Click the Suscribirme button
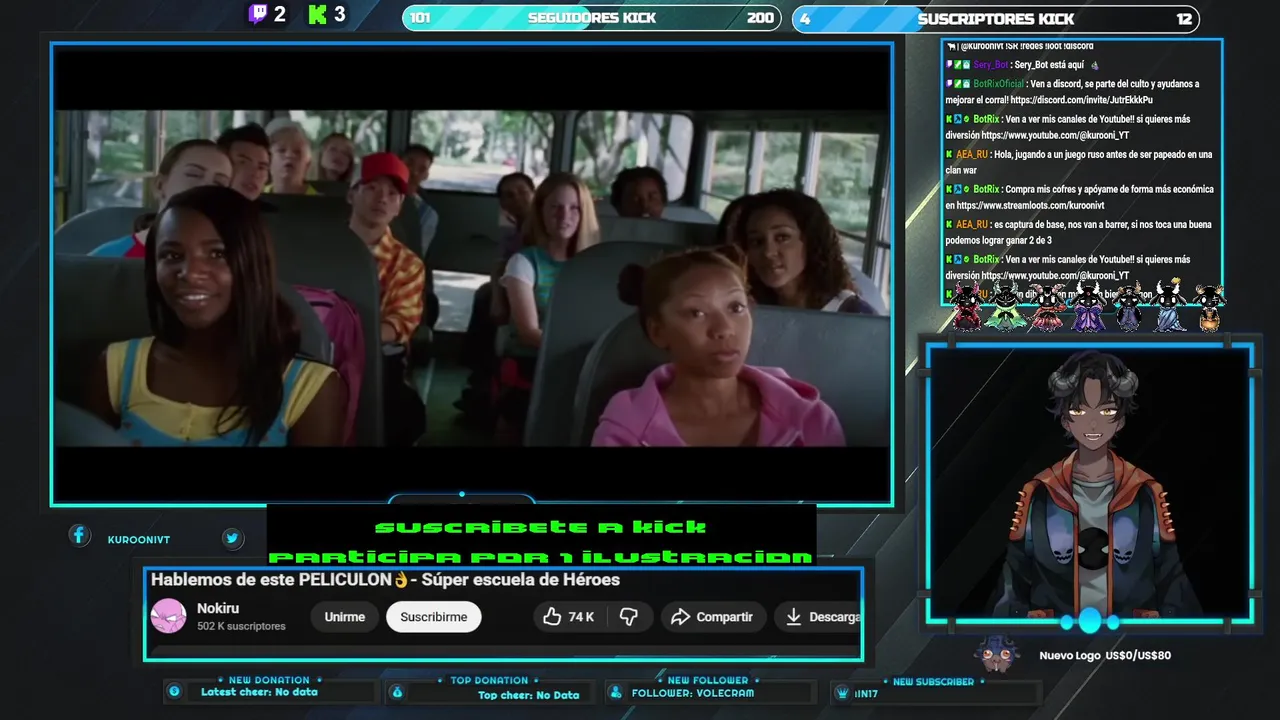This screenshot has width=1280, height=720. coord(434,617)
